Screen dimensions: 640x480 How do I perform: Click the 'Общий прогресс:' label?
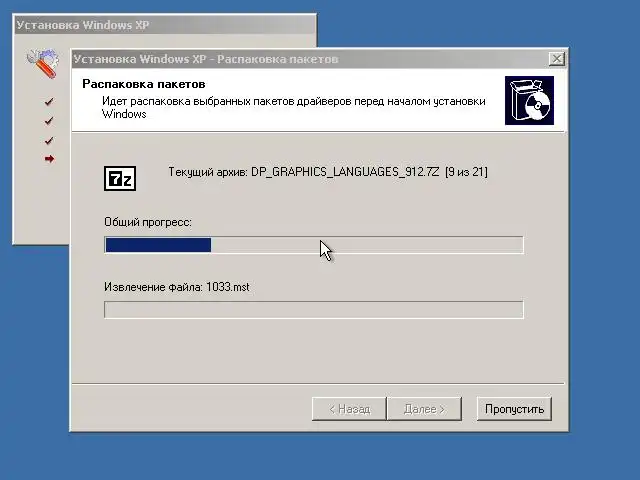coord(148,222)
